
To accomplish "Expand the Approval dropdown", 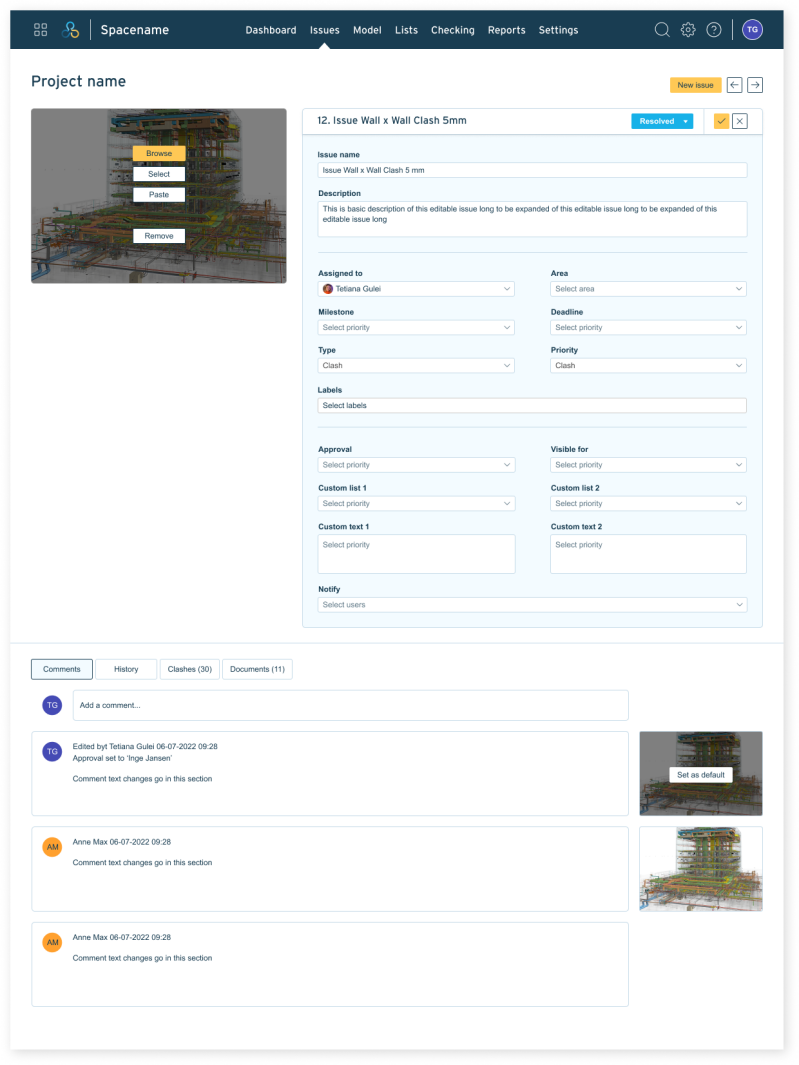I will (416, 465).
